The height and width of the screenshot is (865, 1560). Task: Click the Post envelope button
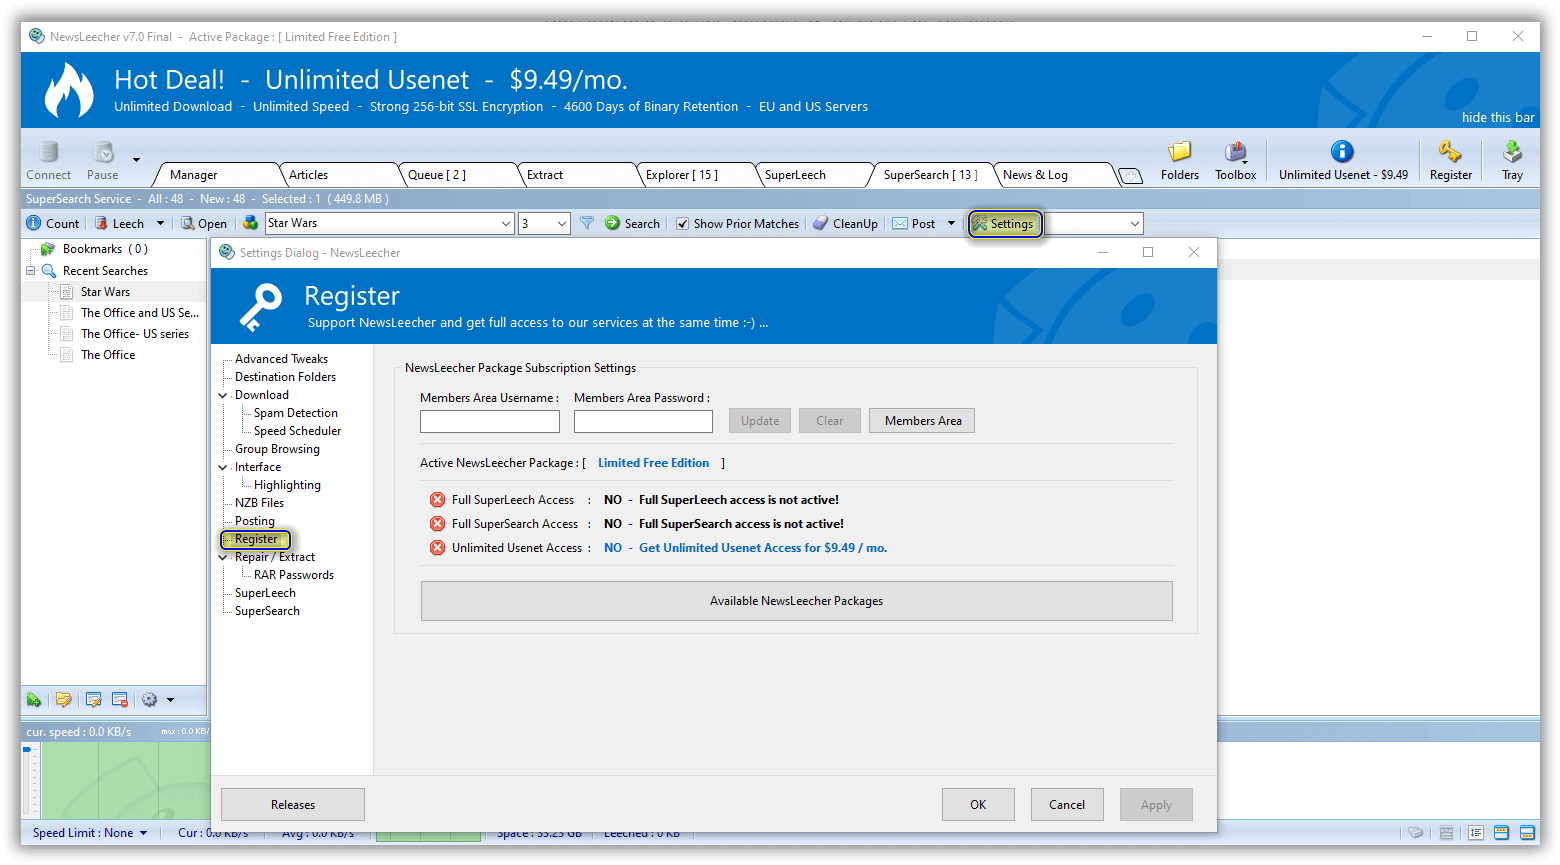pos(914,224)
